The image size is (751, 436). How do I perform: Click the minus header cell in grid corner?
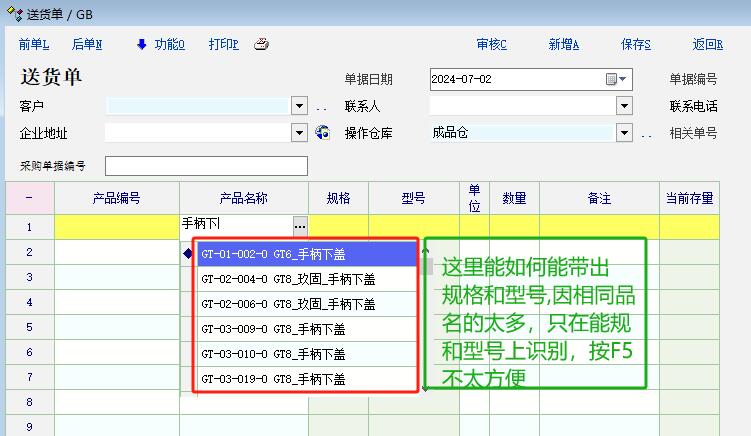28,198
